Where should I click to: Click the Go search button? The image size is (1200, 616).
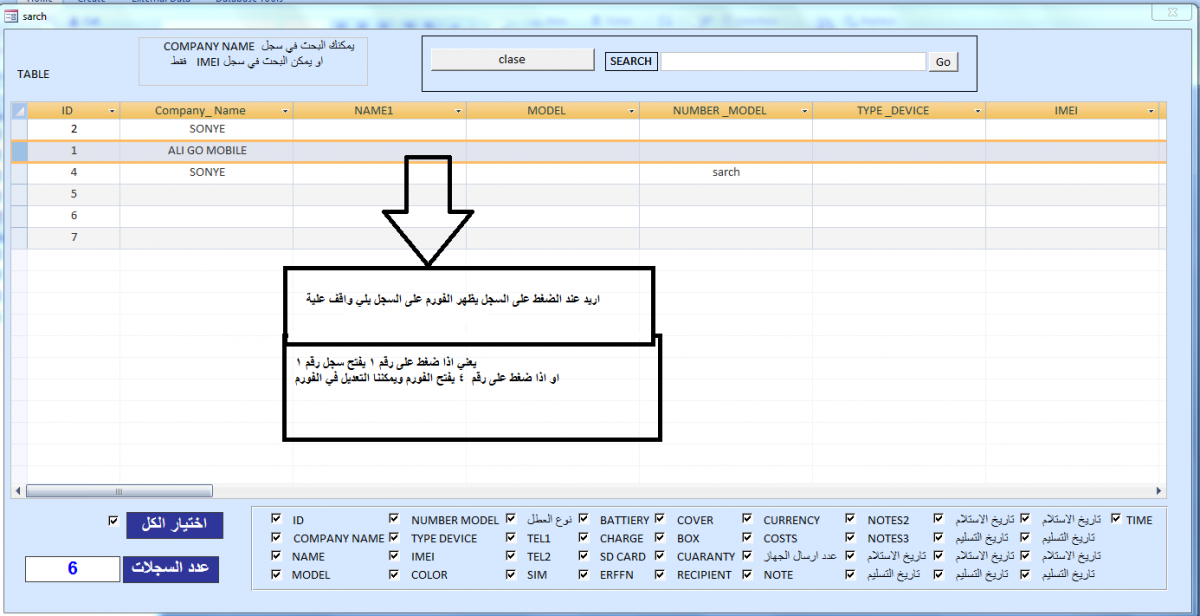coord(943,62)
